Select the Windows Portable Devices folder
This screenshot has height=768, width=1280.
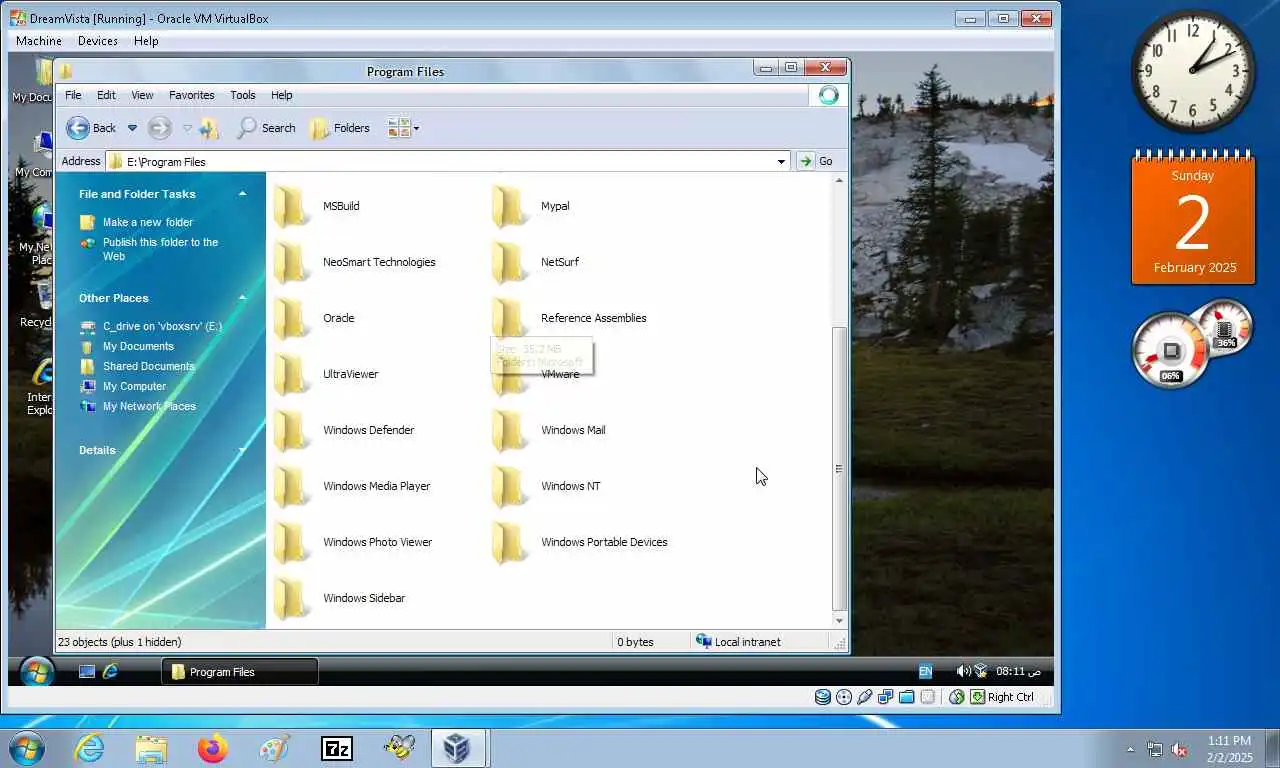(580, 542)
